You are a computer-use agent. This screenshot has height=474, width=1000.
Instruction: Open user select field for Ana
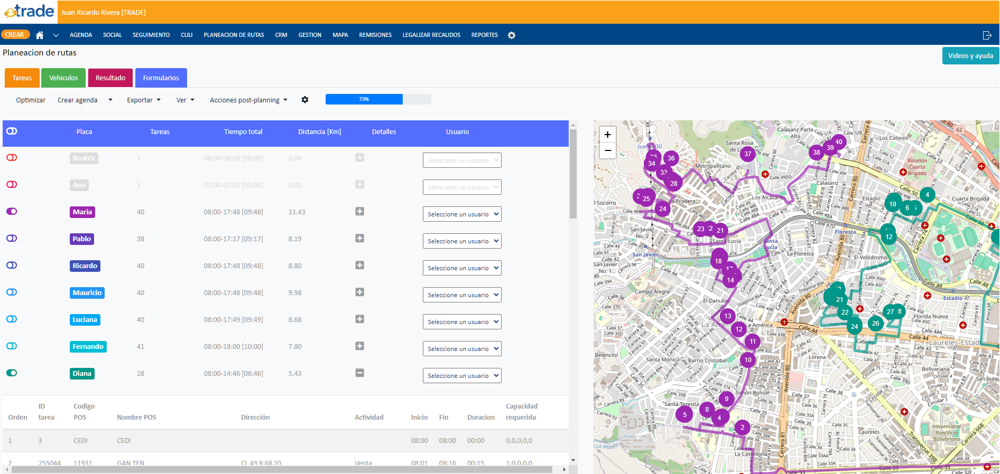(x=462, y=187)
